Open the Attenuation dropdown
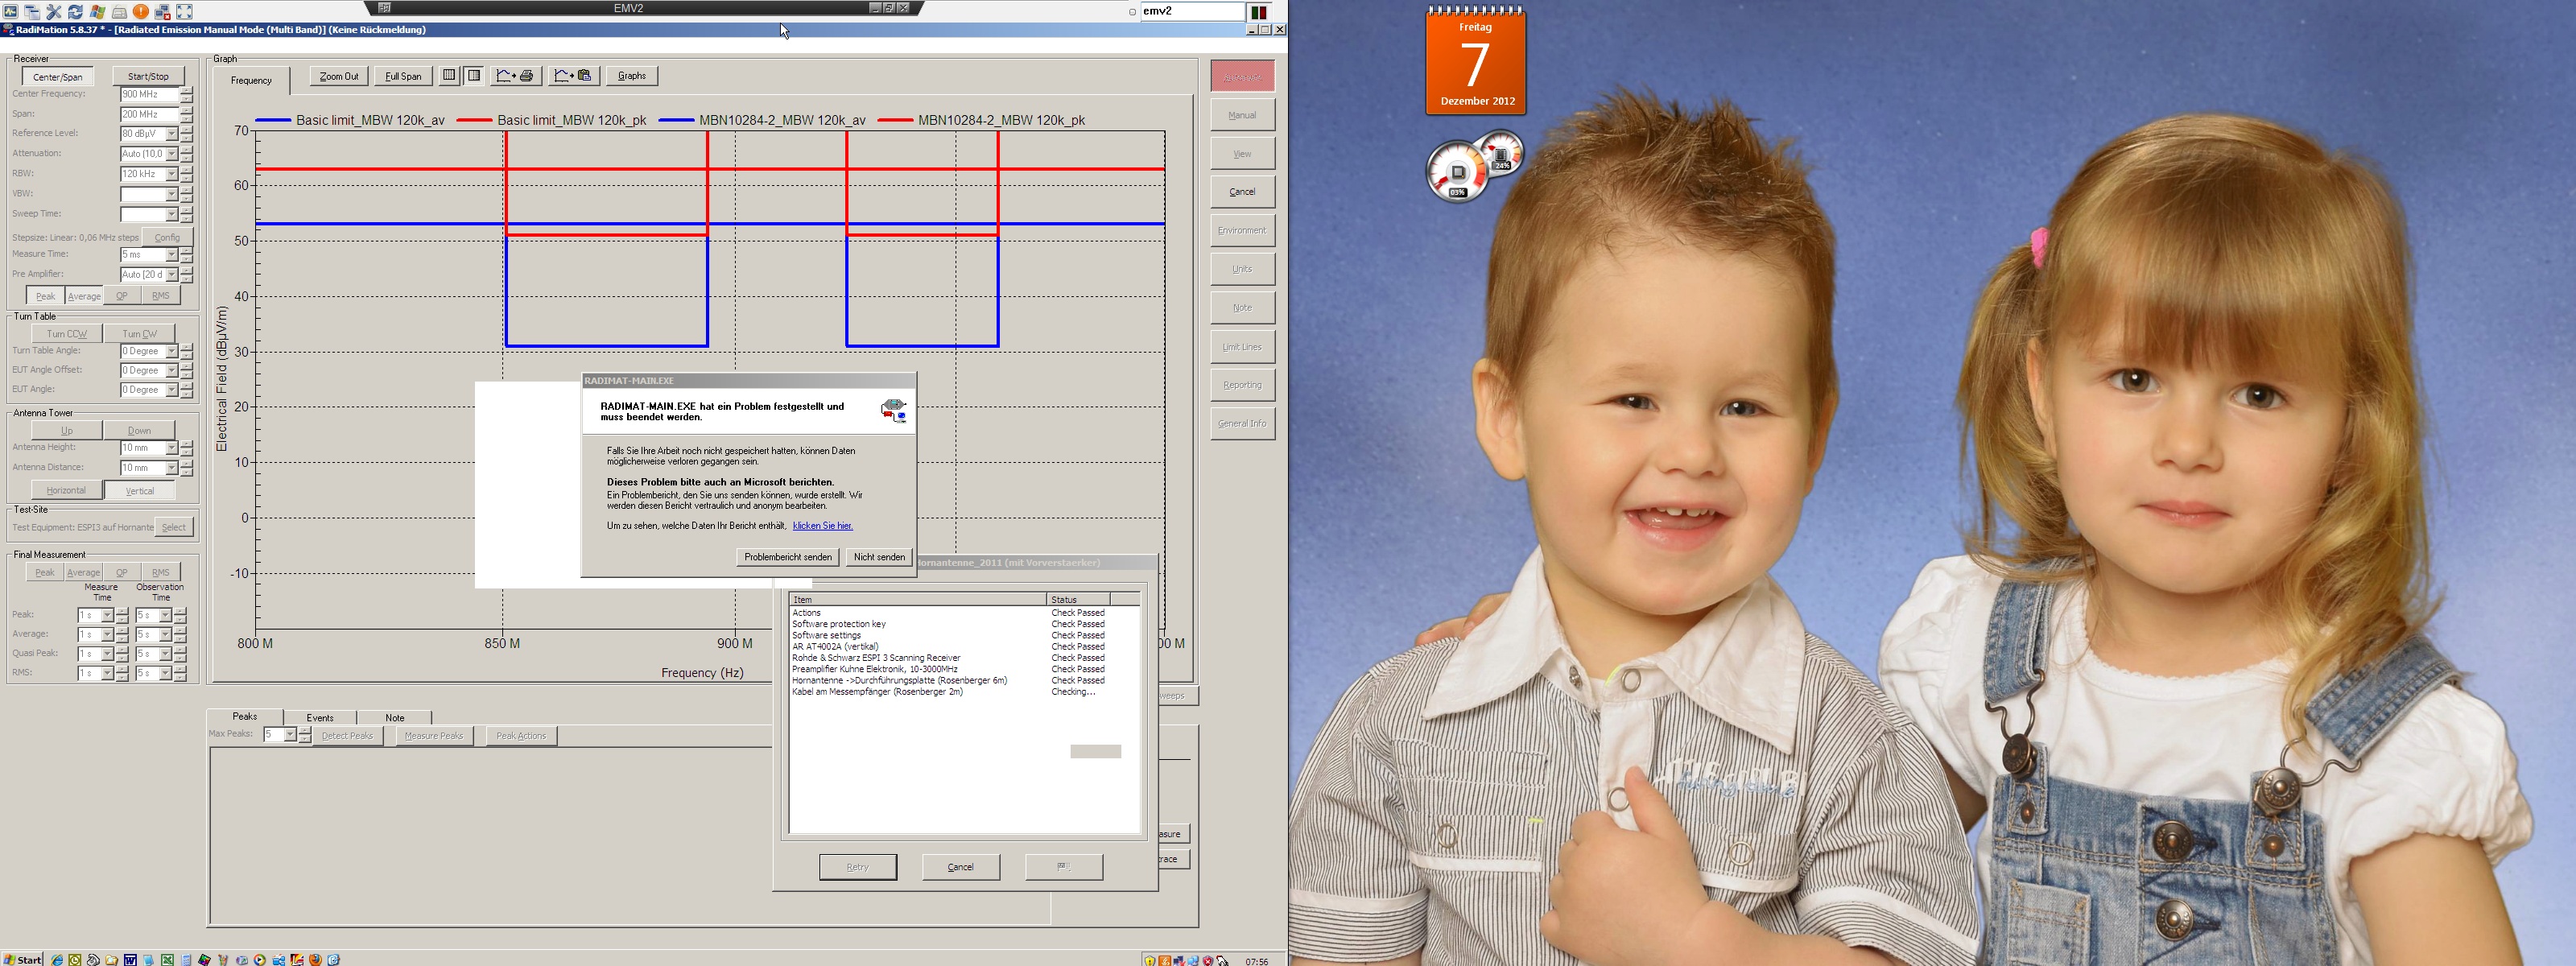This screenshot has height=966, width=2576. [172, 154]
